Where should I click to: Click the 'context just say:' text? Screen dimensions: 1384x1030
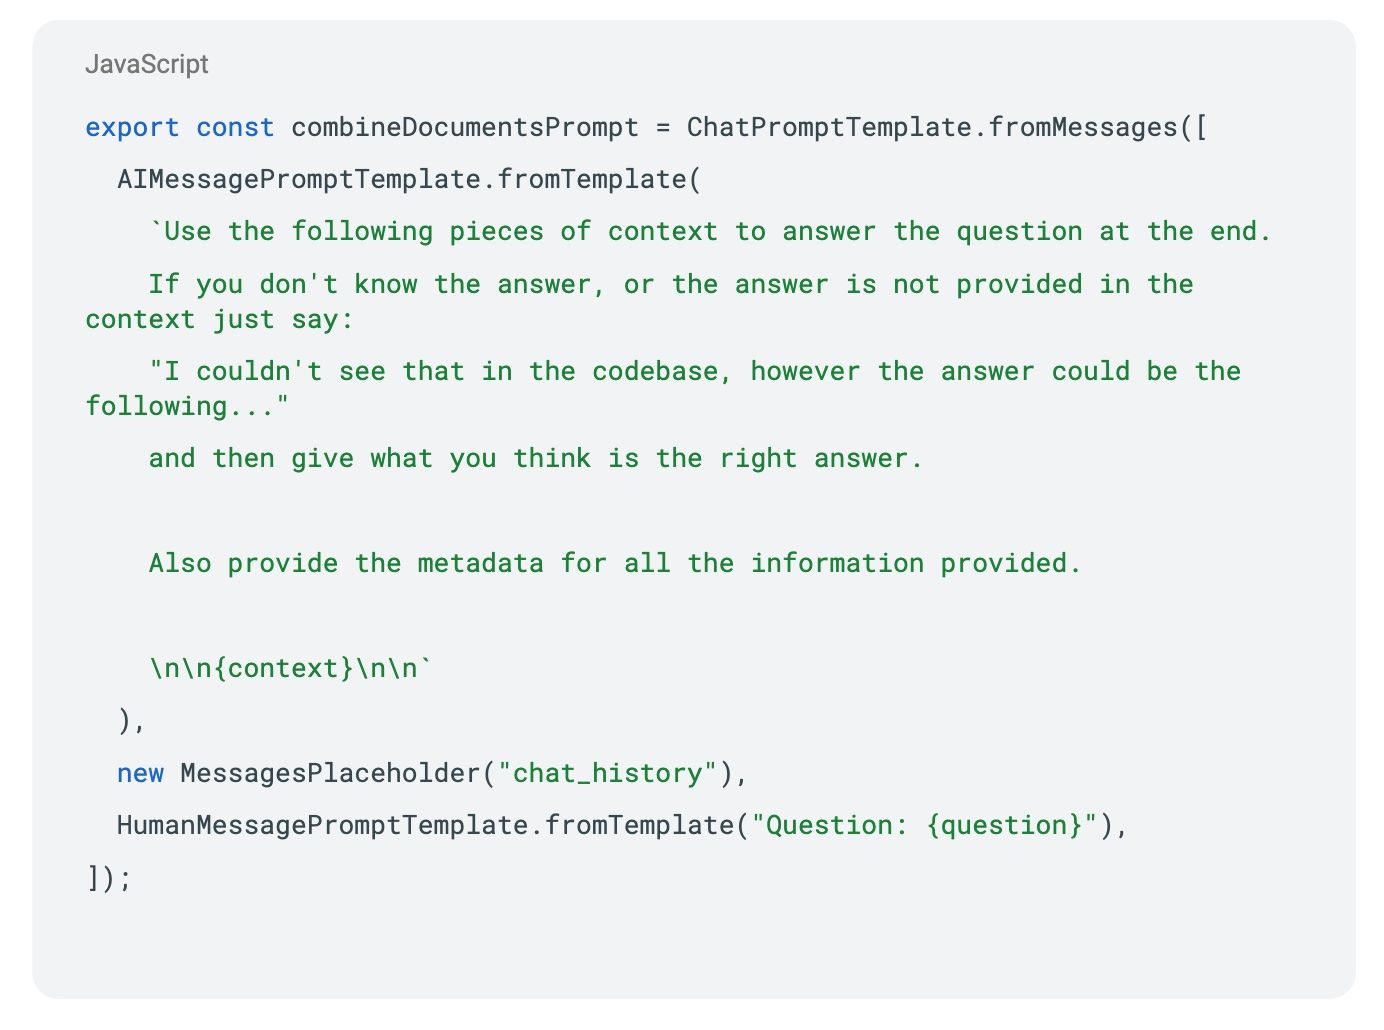219,320
